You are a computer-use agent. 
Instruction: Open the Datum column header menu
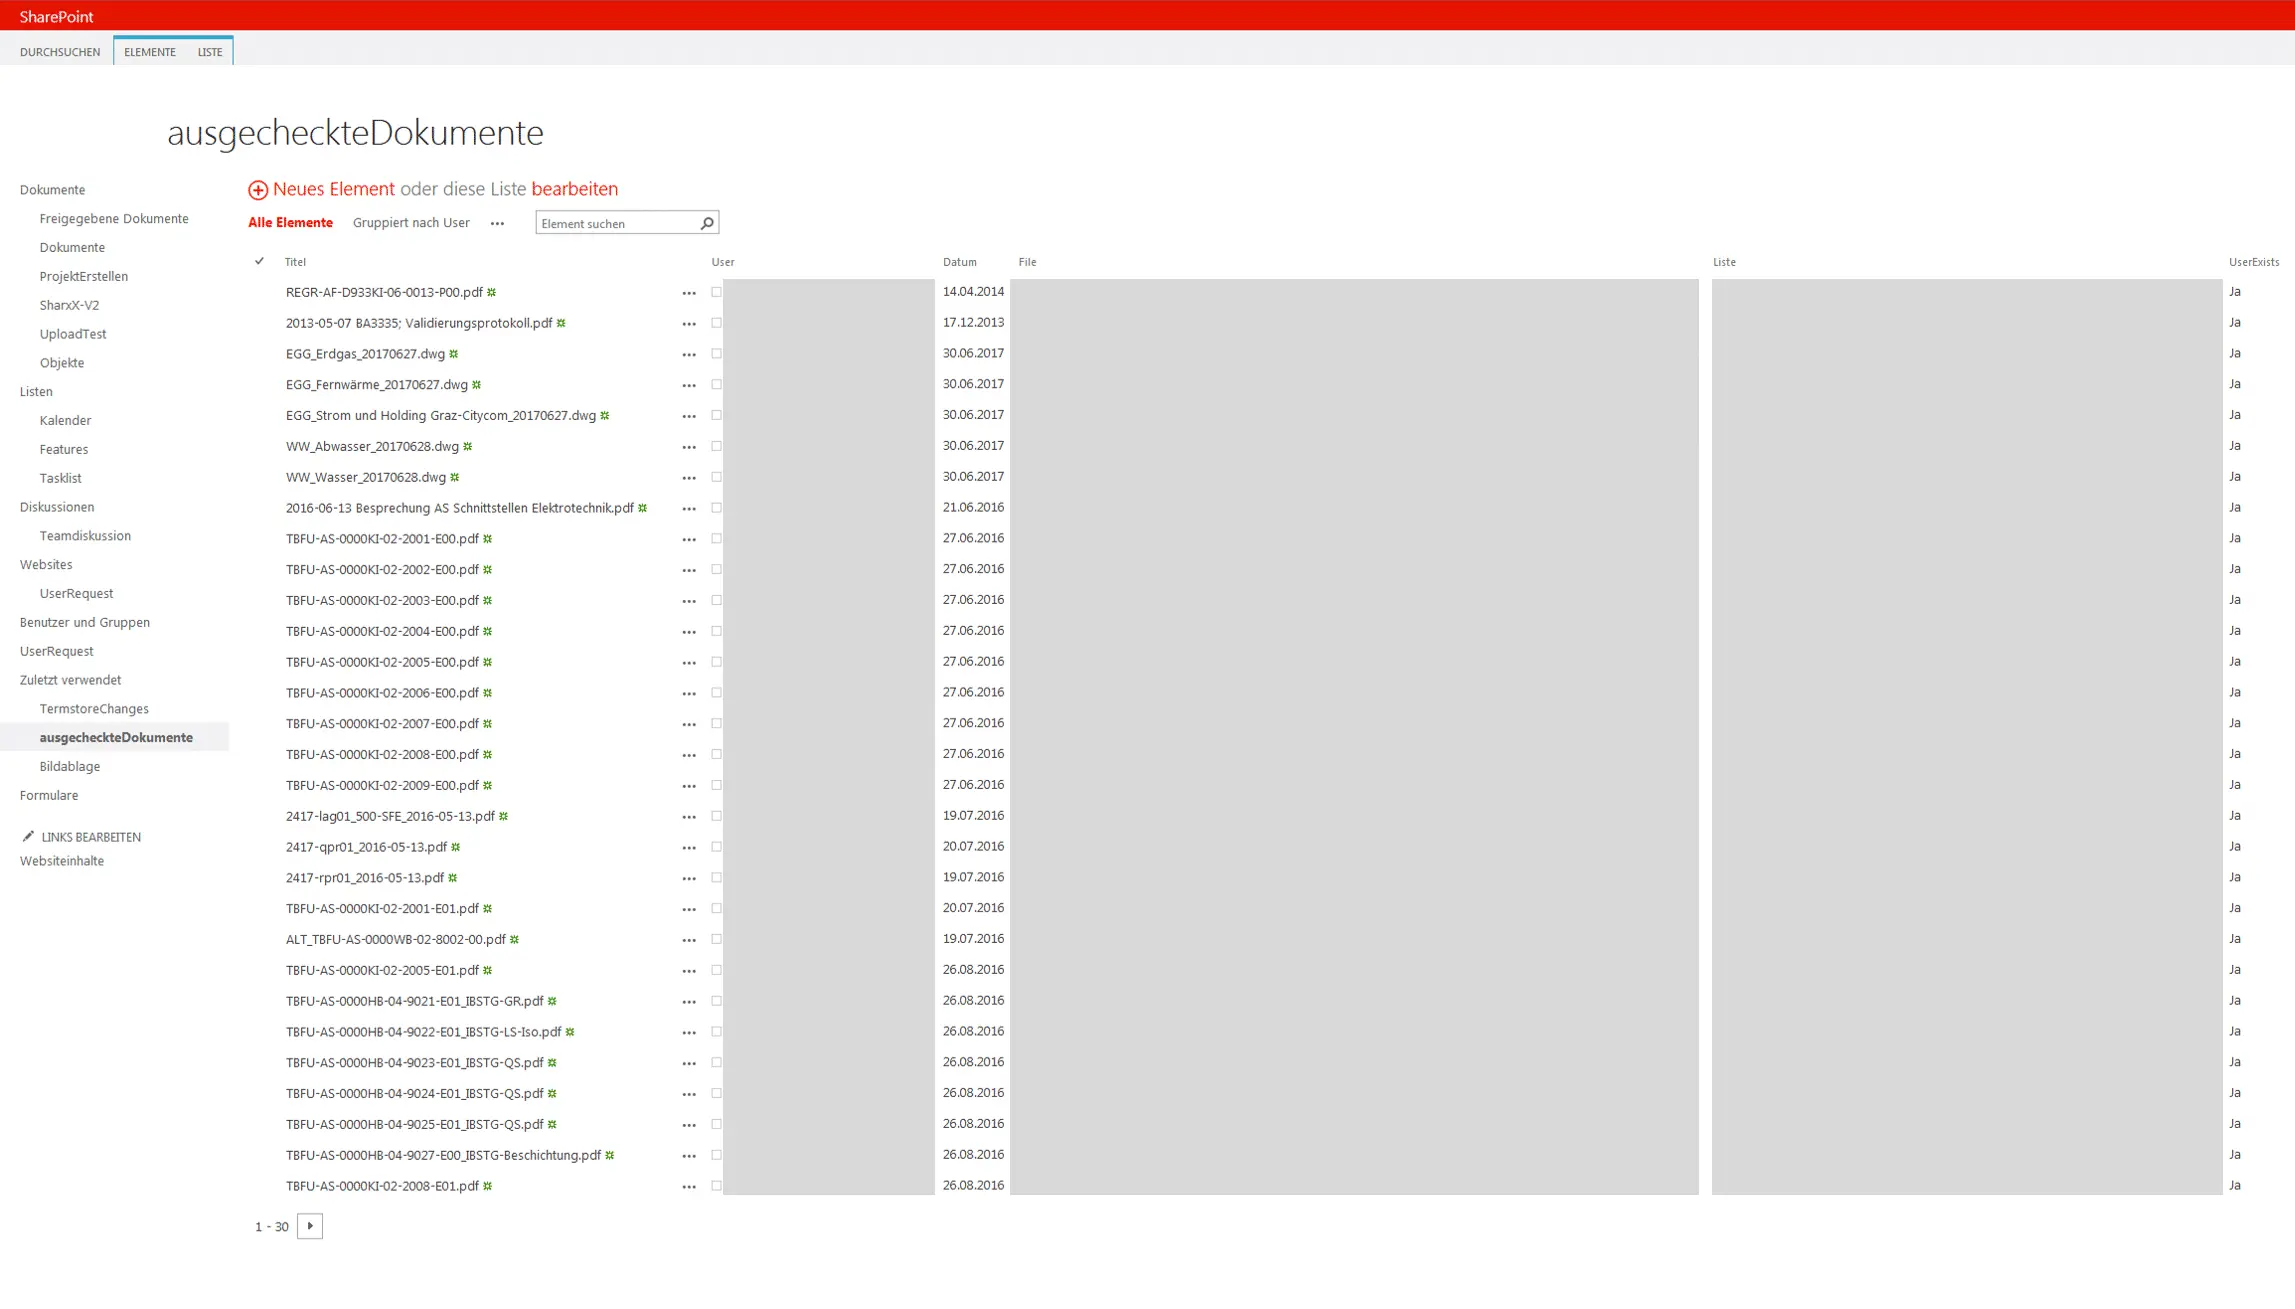point(959,261)
